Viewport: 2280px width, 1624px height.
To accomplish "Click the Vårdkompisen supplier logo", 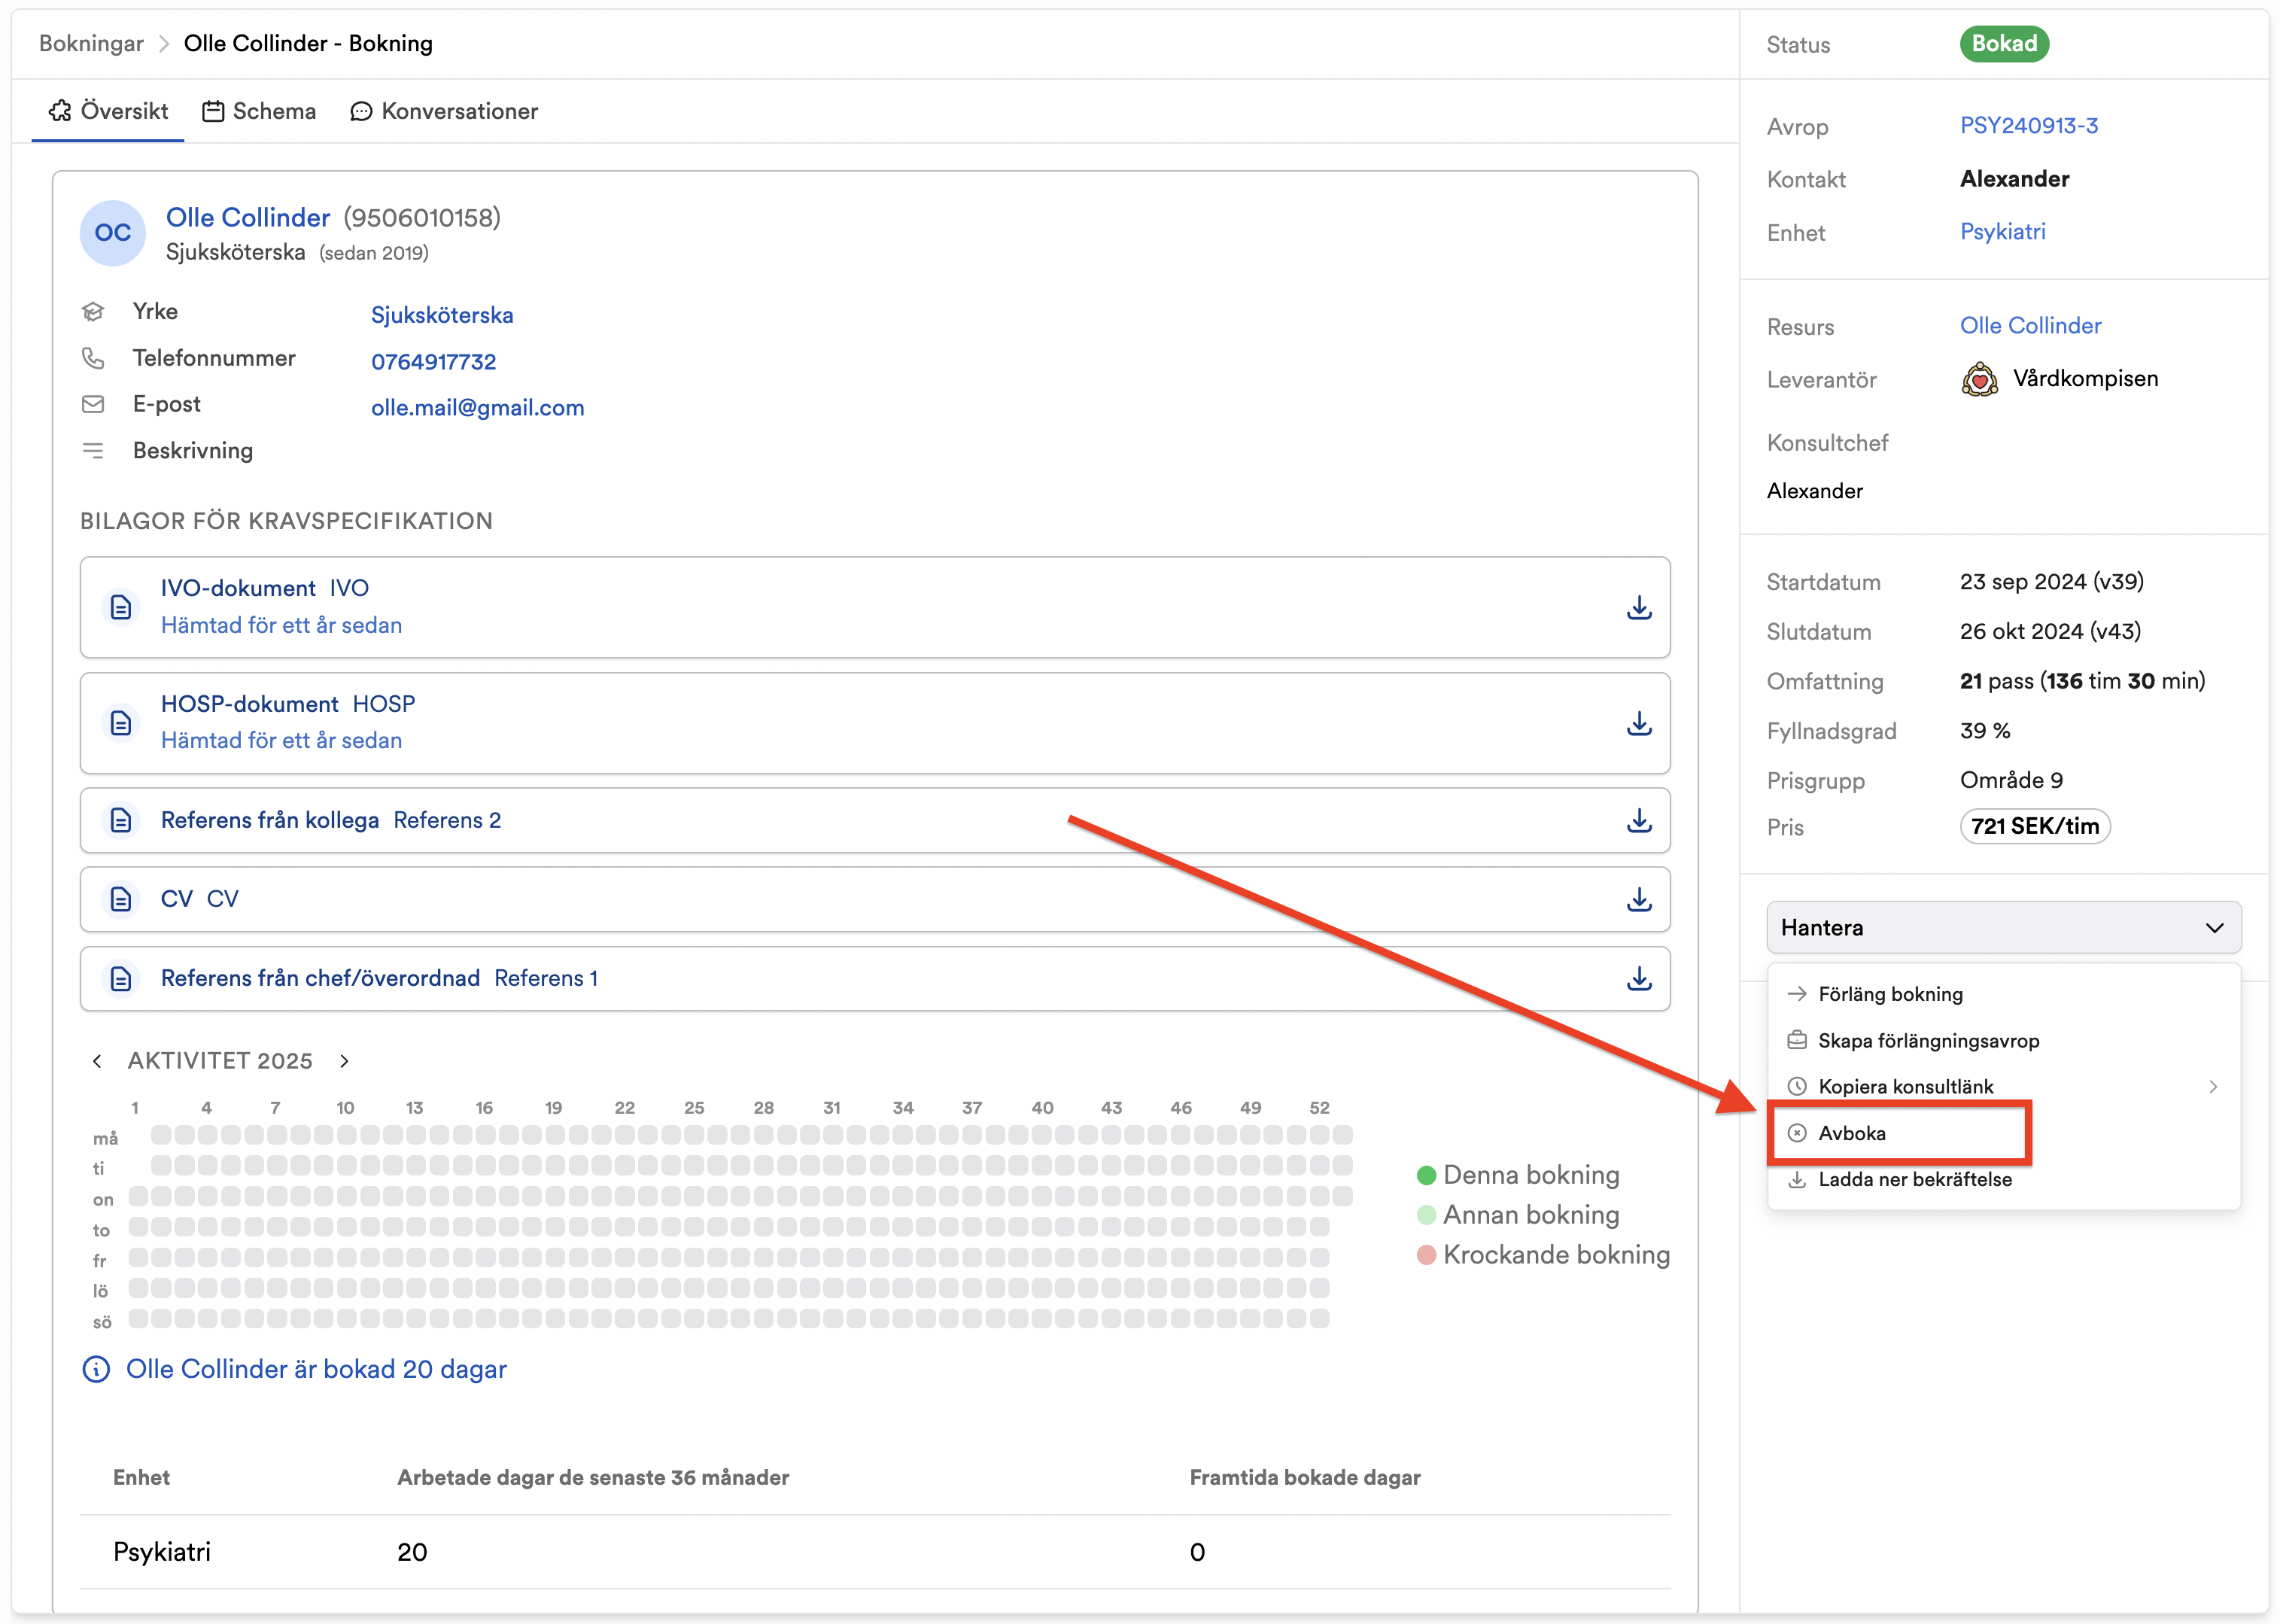I will click(x=1979, y=380).
